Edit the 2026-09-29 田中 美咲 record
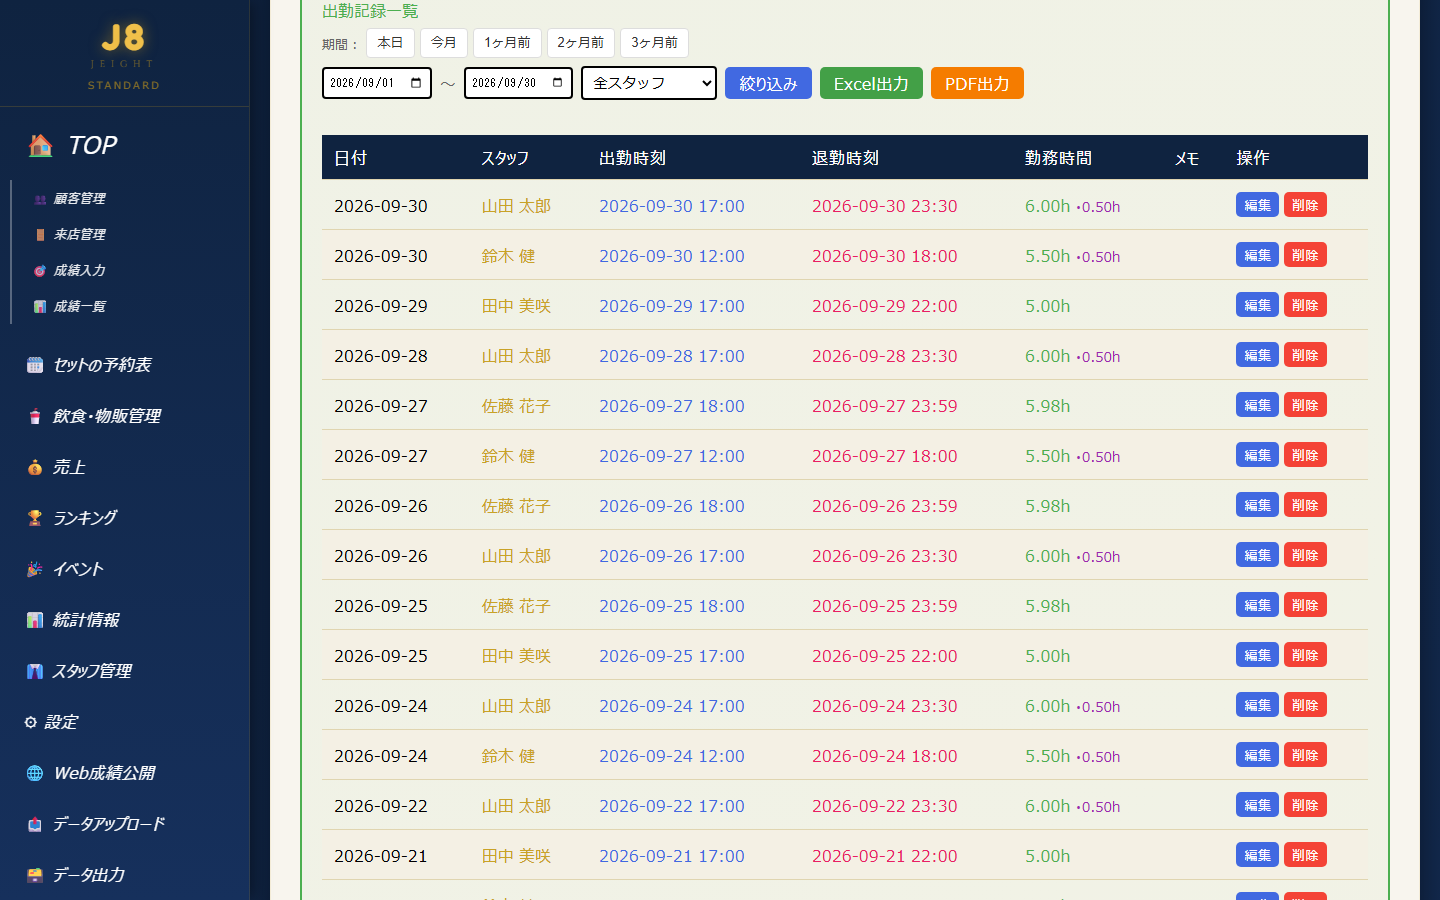The image size is (1440, 900). point(1257,305)
